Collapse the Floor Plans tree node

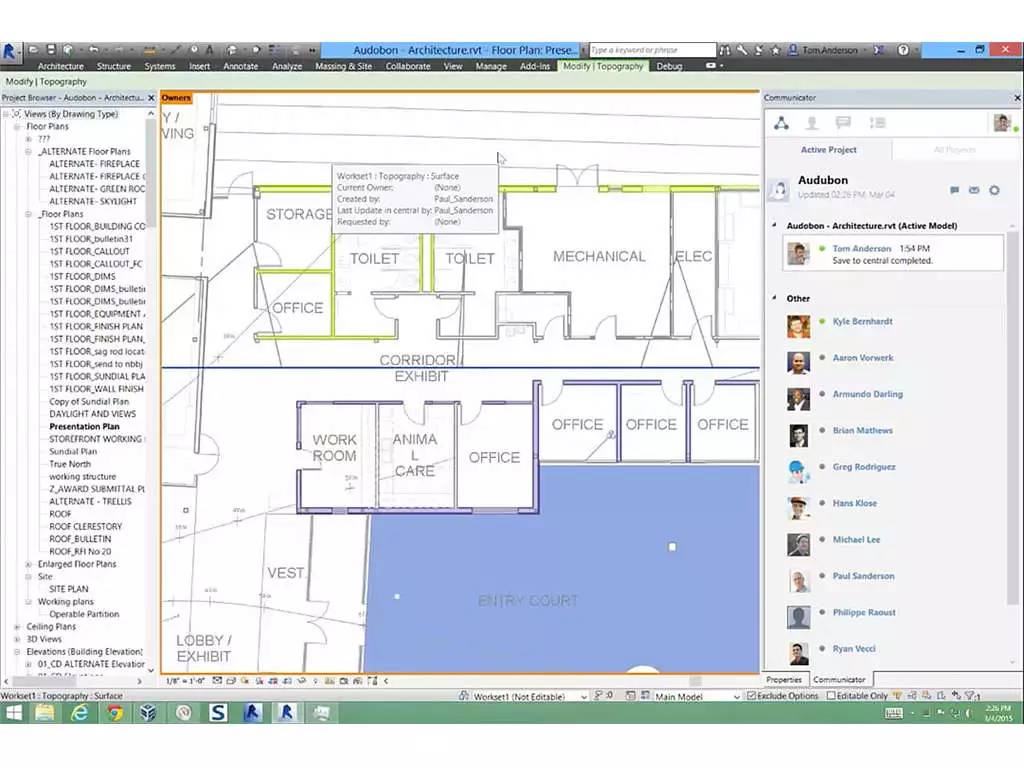click(x=17, y=127)
